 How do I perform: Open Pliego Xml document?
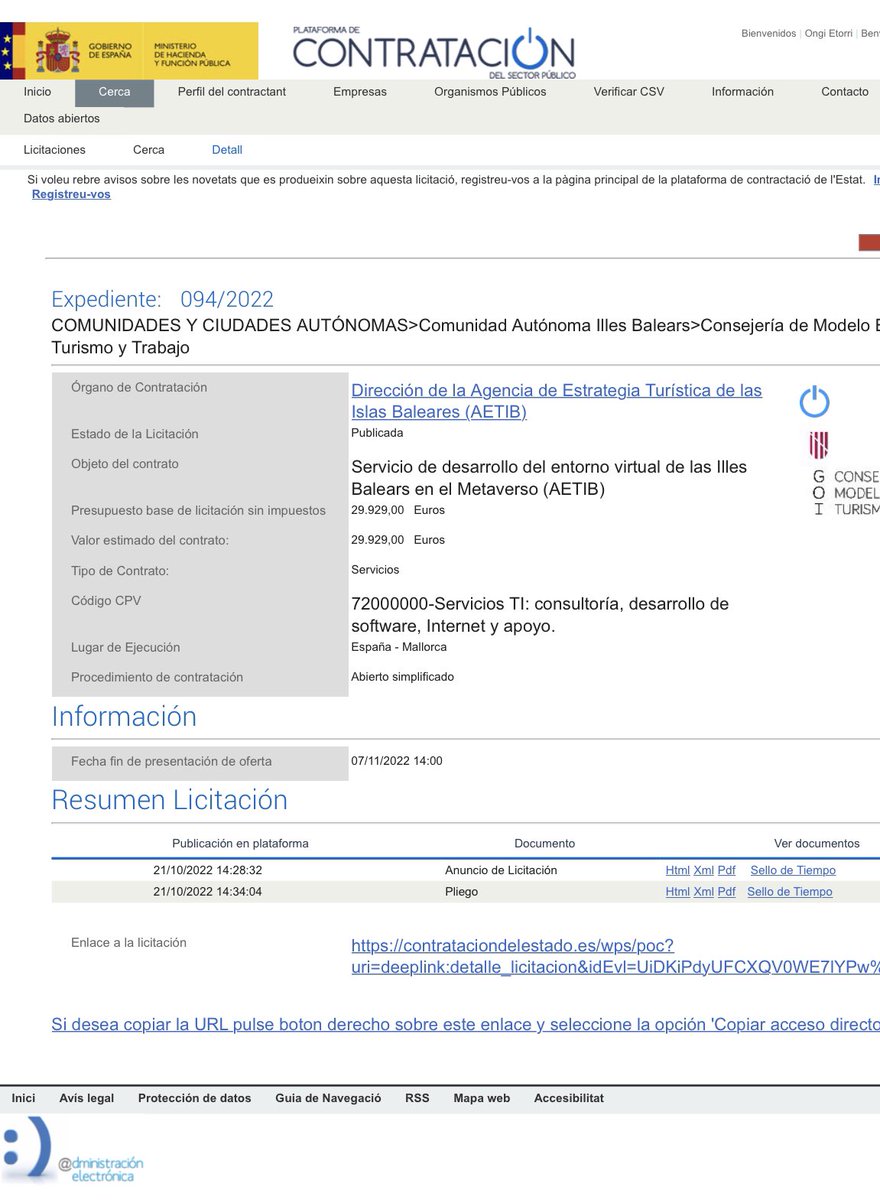pyautogui.click(x=704, y=892)
